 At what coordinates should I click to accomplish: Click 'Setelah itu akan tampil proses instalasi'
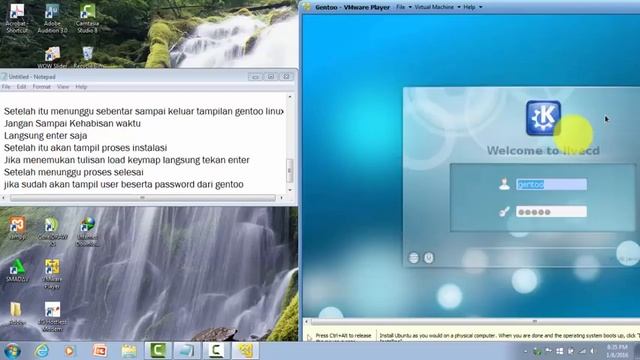85,148
